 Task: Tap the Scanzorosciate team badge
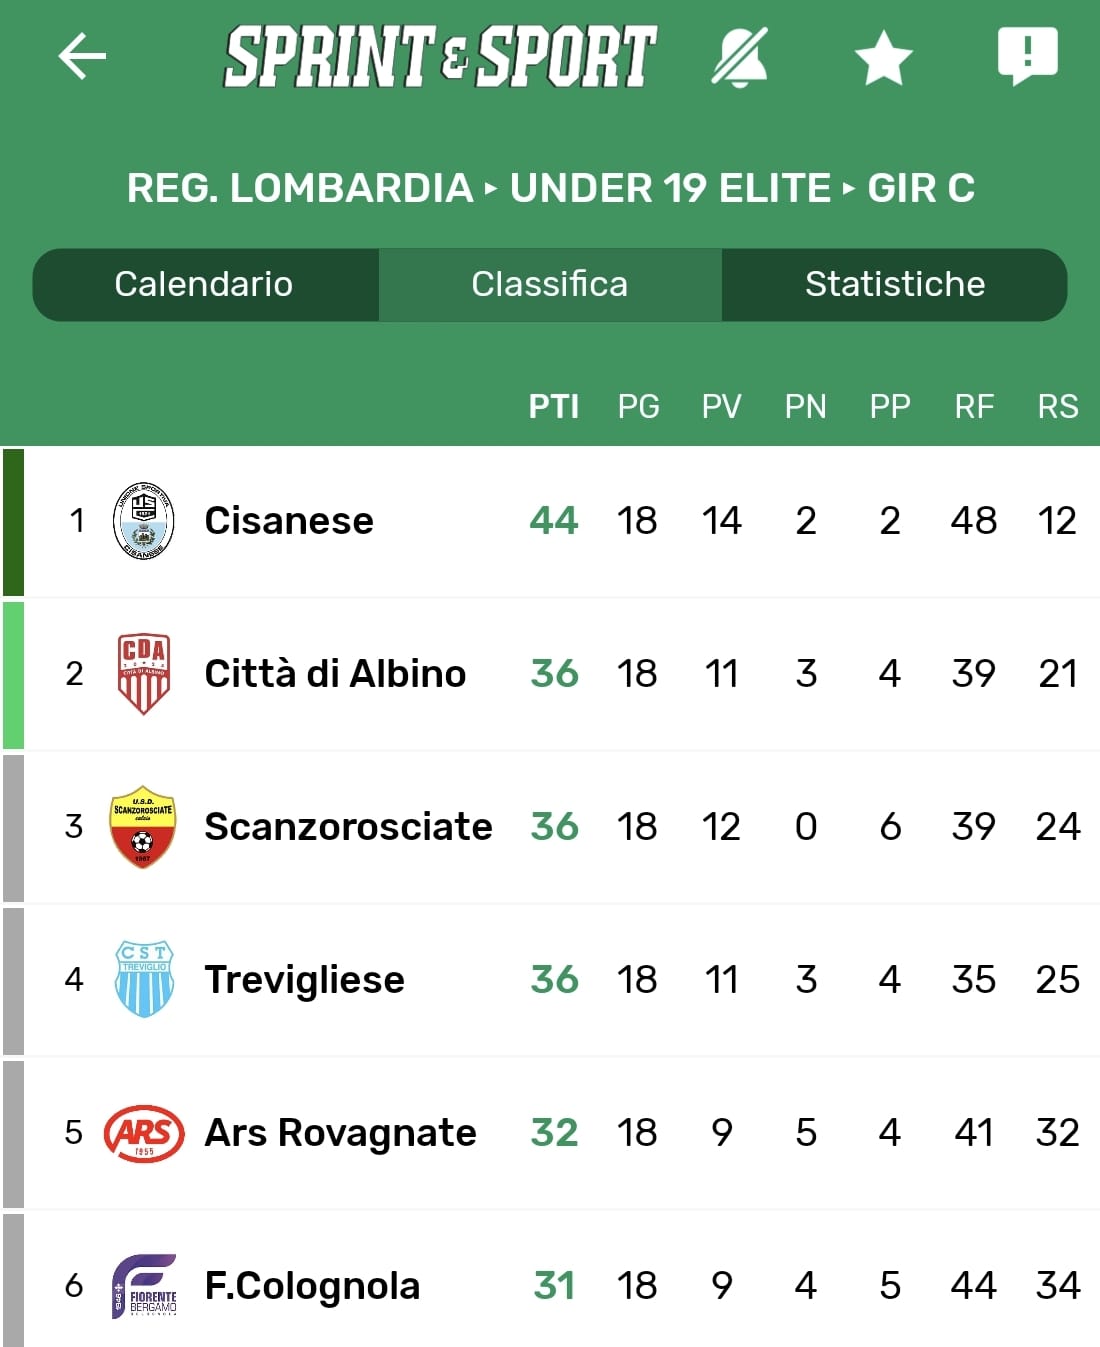pyautogui.click(x=143, y=826)
